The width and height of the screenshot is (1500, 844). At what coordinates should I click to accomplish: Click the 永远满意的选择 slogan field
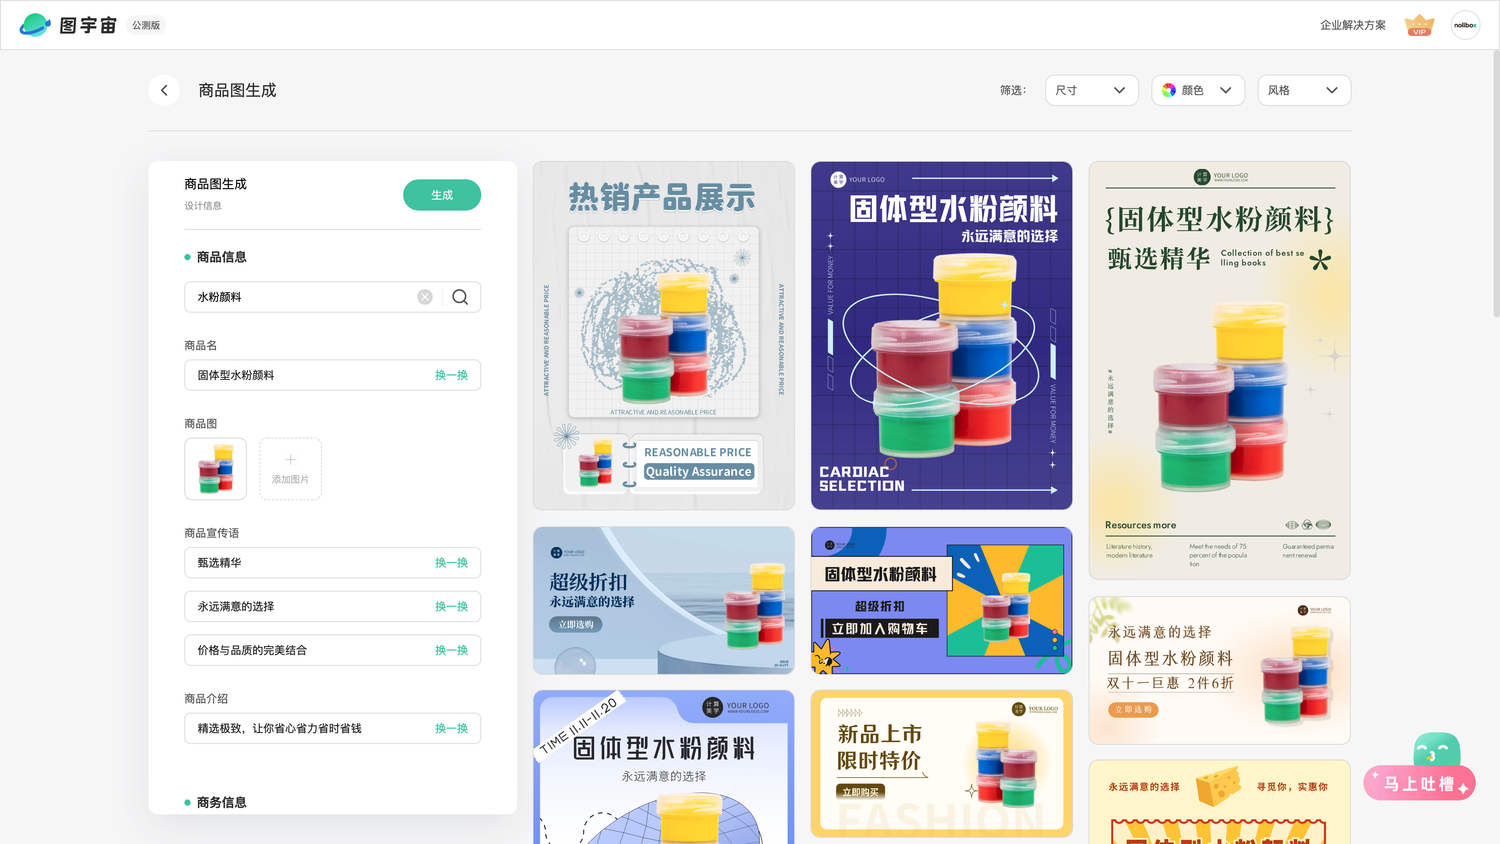(x=332, y=606)
